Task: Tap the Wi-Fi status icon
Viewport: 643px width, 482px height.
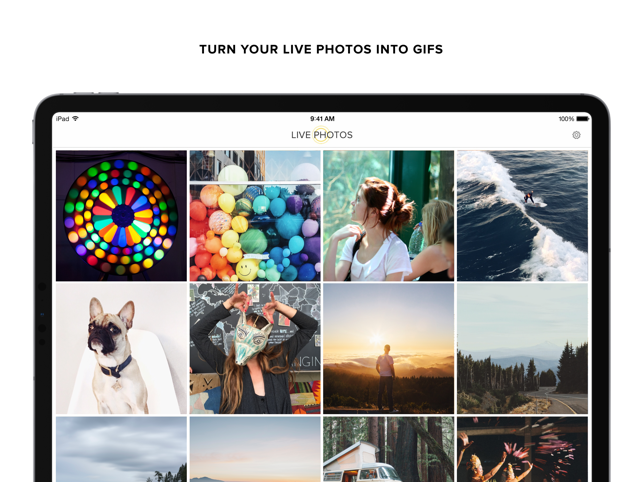Action: pos(75,119)
